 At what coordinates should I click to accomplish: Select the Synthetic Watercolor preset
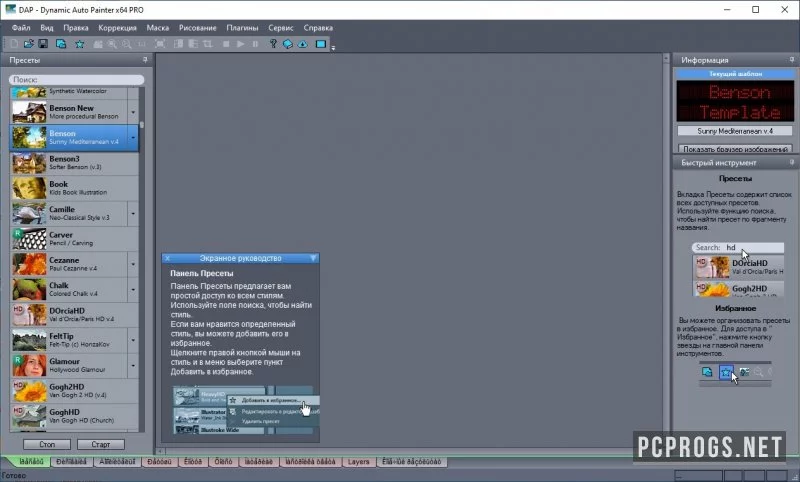coord(74,92)
